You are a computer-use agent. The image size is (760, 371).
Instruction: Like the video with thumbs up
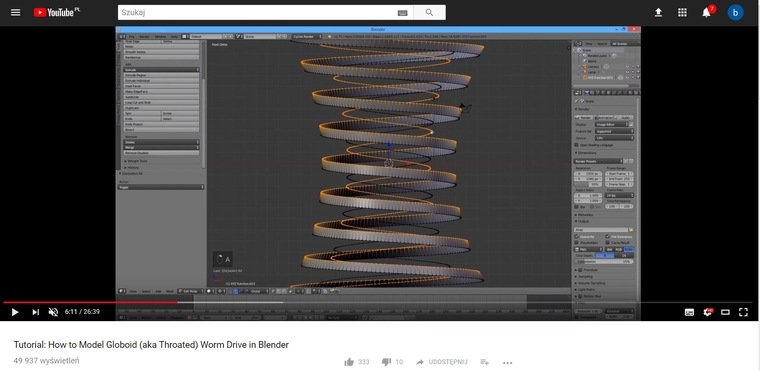click(x=349, y=362)
